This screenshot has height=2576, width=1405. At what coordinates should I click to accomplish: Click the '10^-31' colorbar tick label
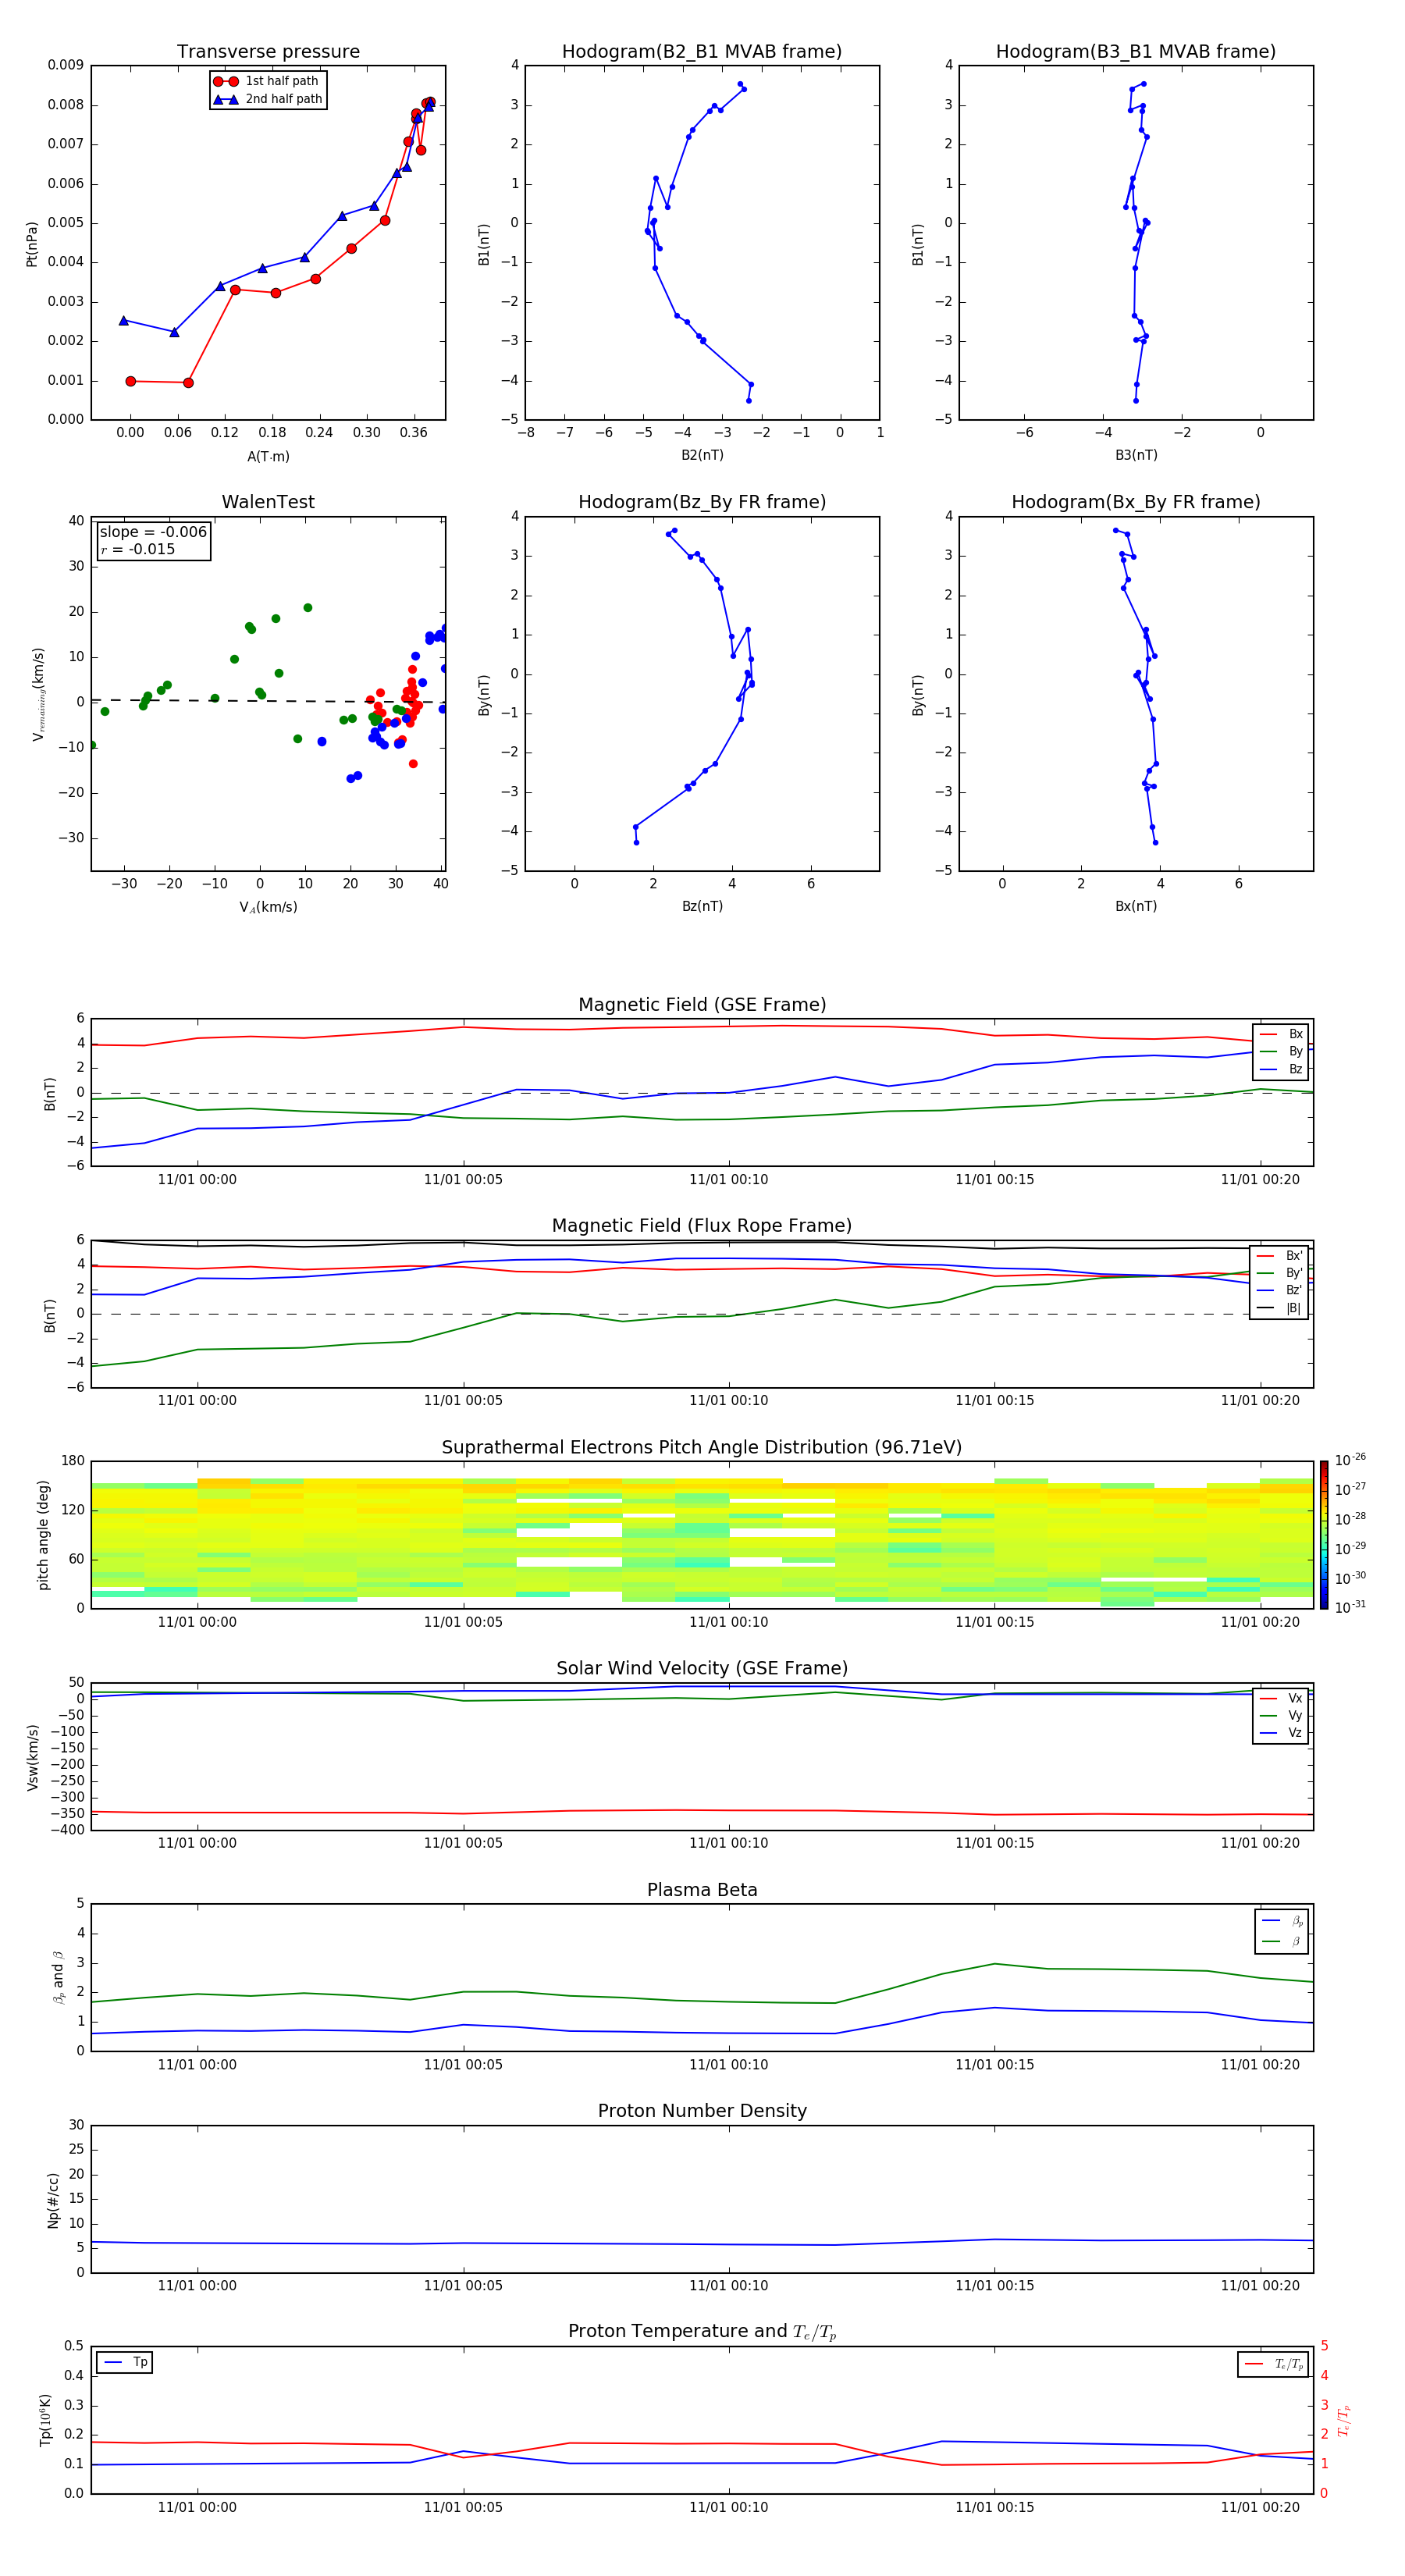point(1350,1607)
